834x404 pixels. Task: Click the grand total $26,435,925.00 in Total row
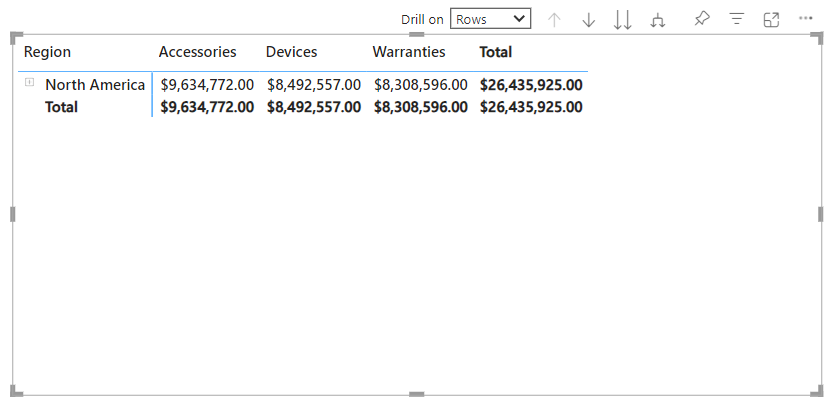point(531,107)
